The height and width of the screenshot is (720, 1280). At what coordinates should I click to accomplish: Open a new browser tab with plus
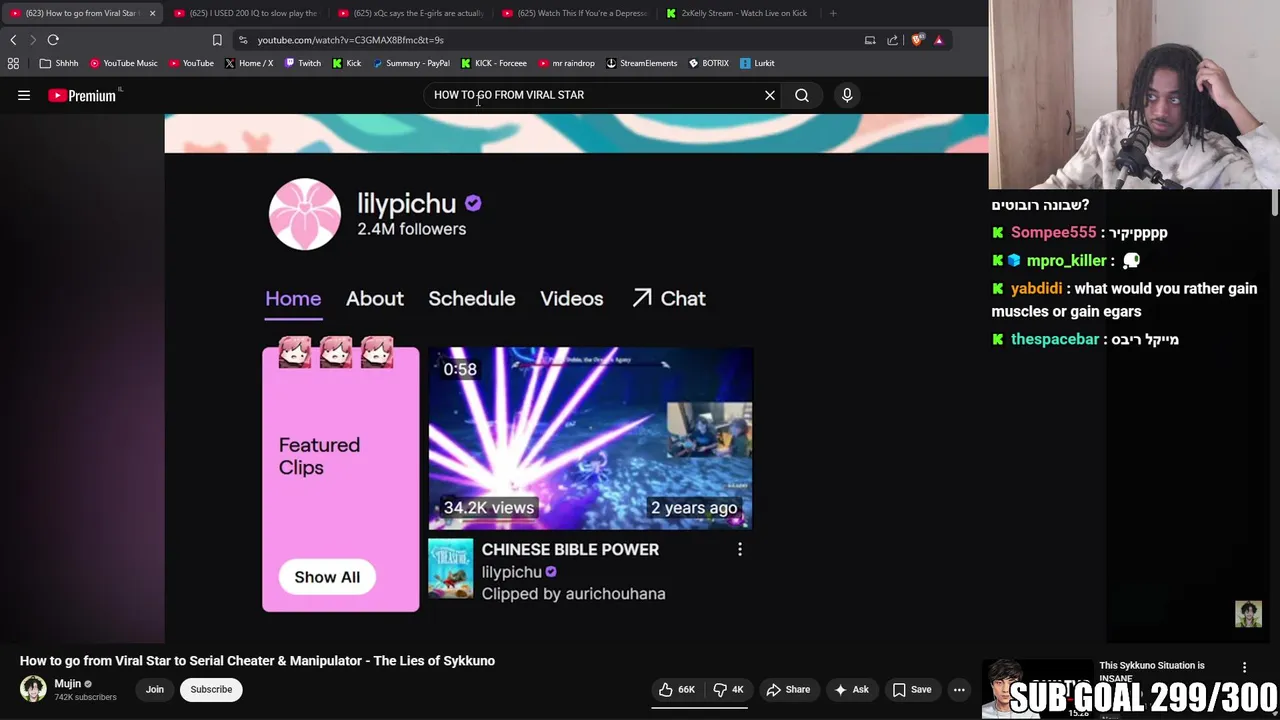tap(833, 13)
